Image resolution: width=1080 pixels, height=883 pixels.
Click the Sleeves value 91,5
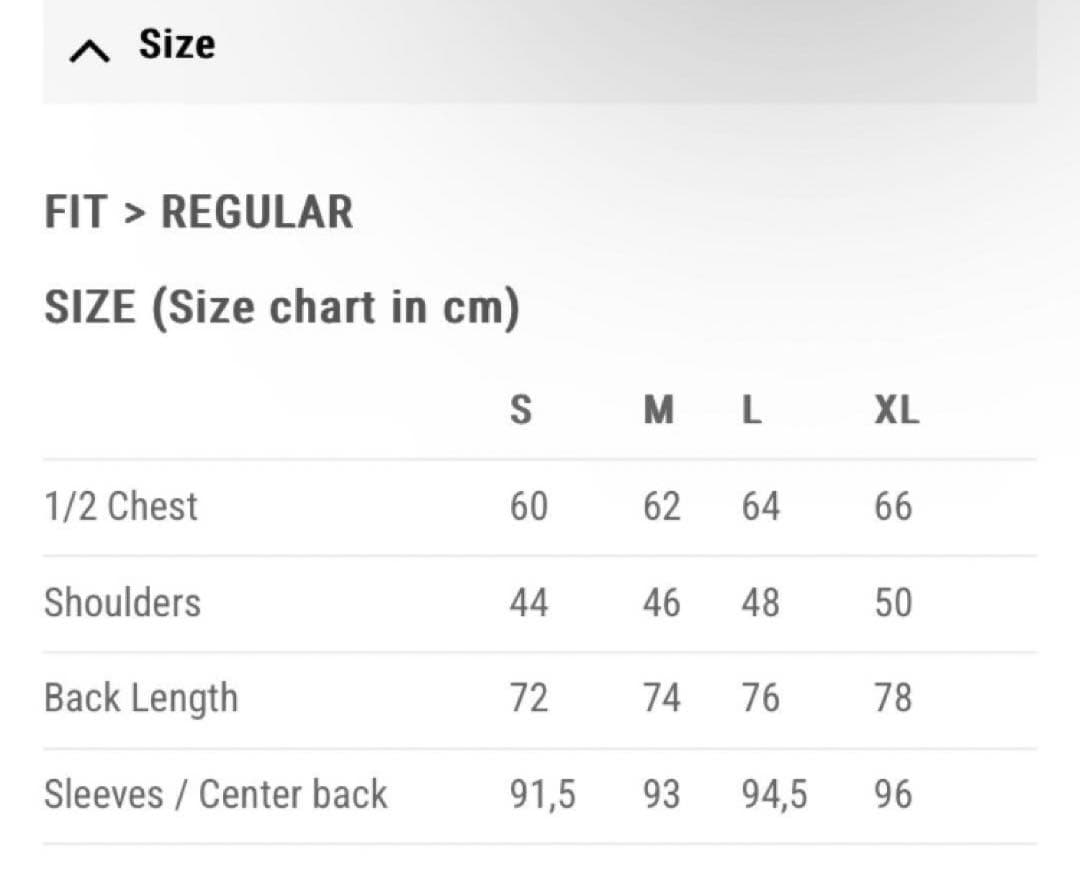tap(543, 794)
